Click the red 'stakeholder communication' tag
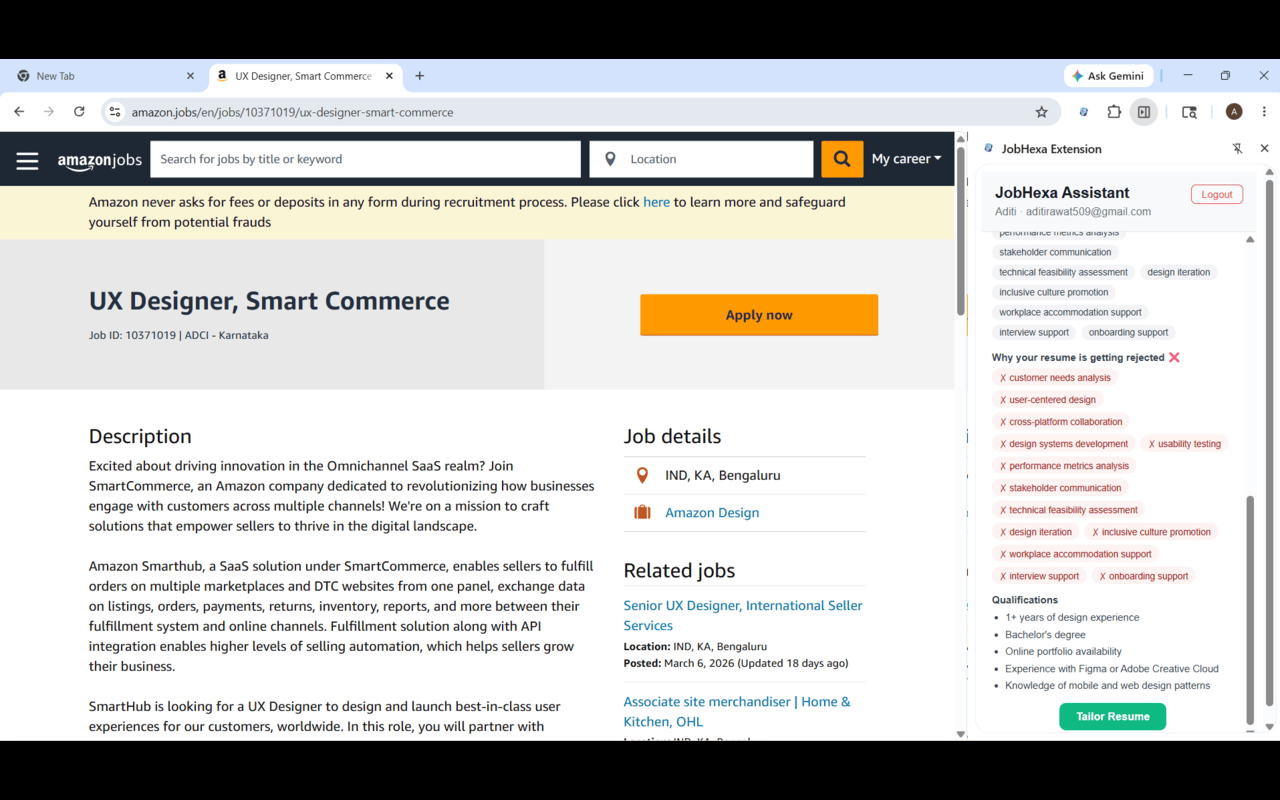The width and height of the screenshot is (1280, 800). 1061,488
